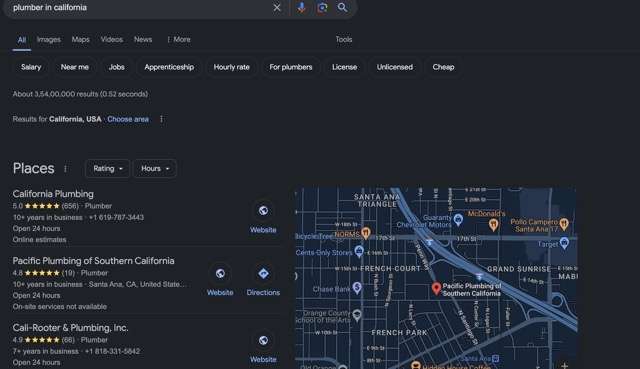Switch to the Maps tab

coord(80,40)
